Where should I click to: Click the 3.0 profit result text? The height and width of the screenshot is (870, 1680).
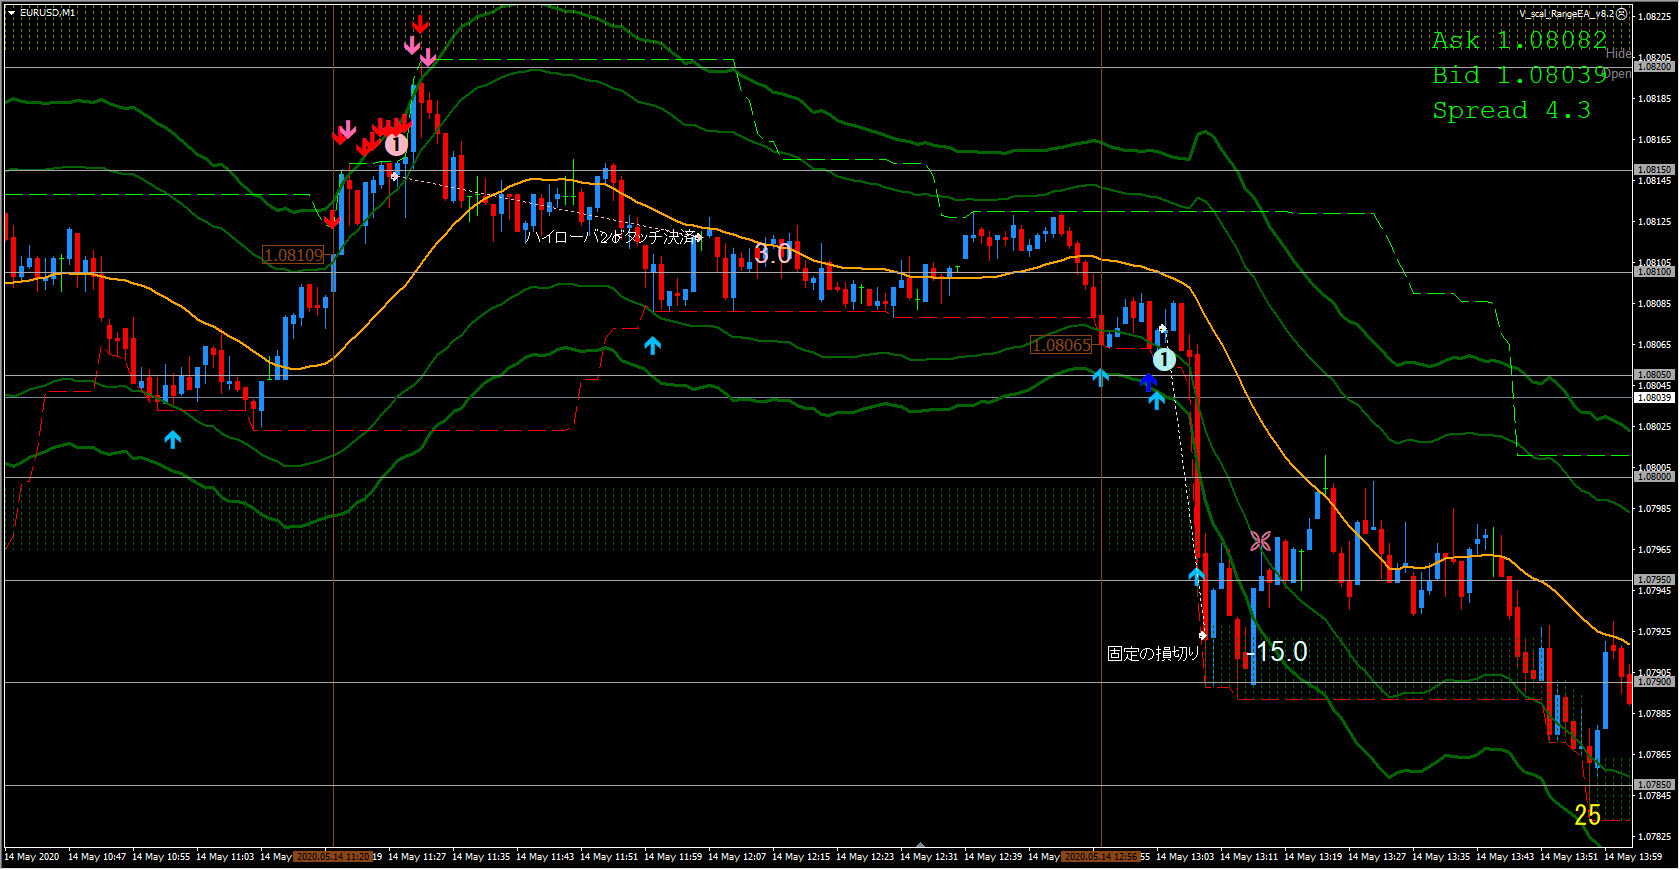[773, 253]
